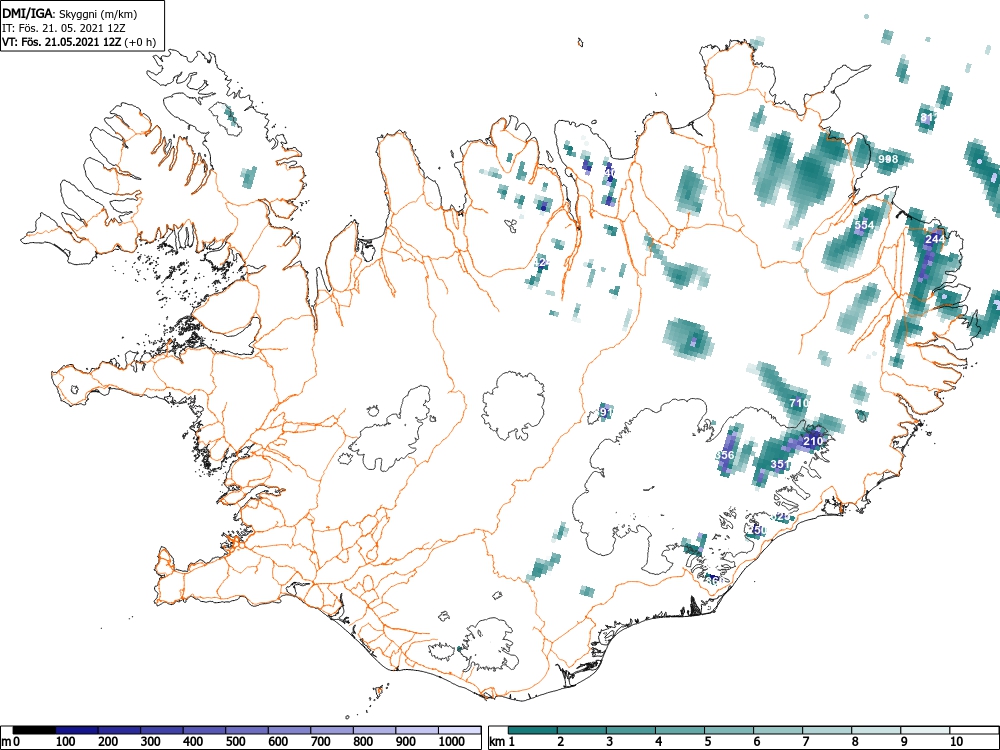Click the pale lilac swatch between 900 and 1000 m

[x=417, y=730]
